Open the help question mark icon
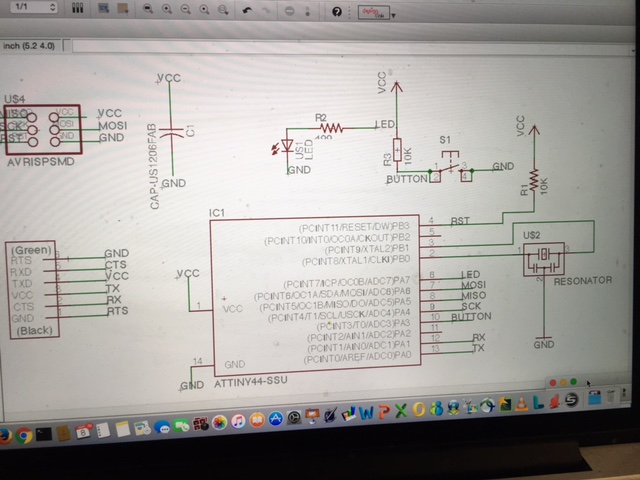 336,12
